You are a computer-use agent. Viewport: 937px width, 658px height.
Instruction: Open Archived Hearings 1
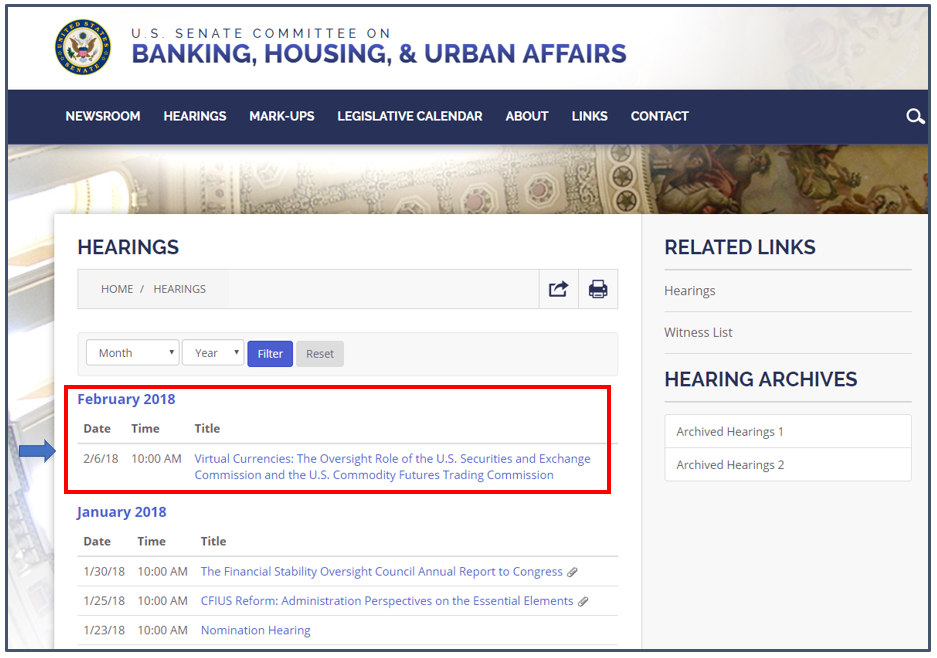click(788, 431)
